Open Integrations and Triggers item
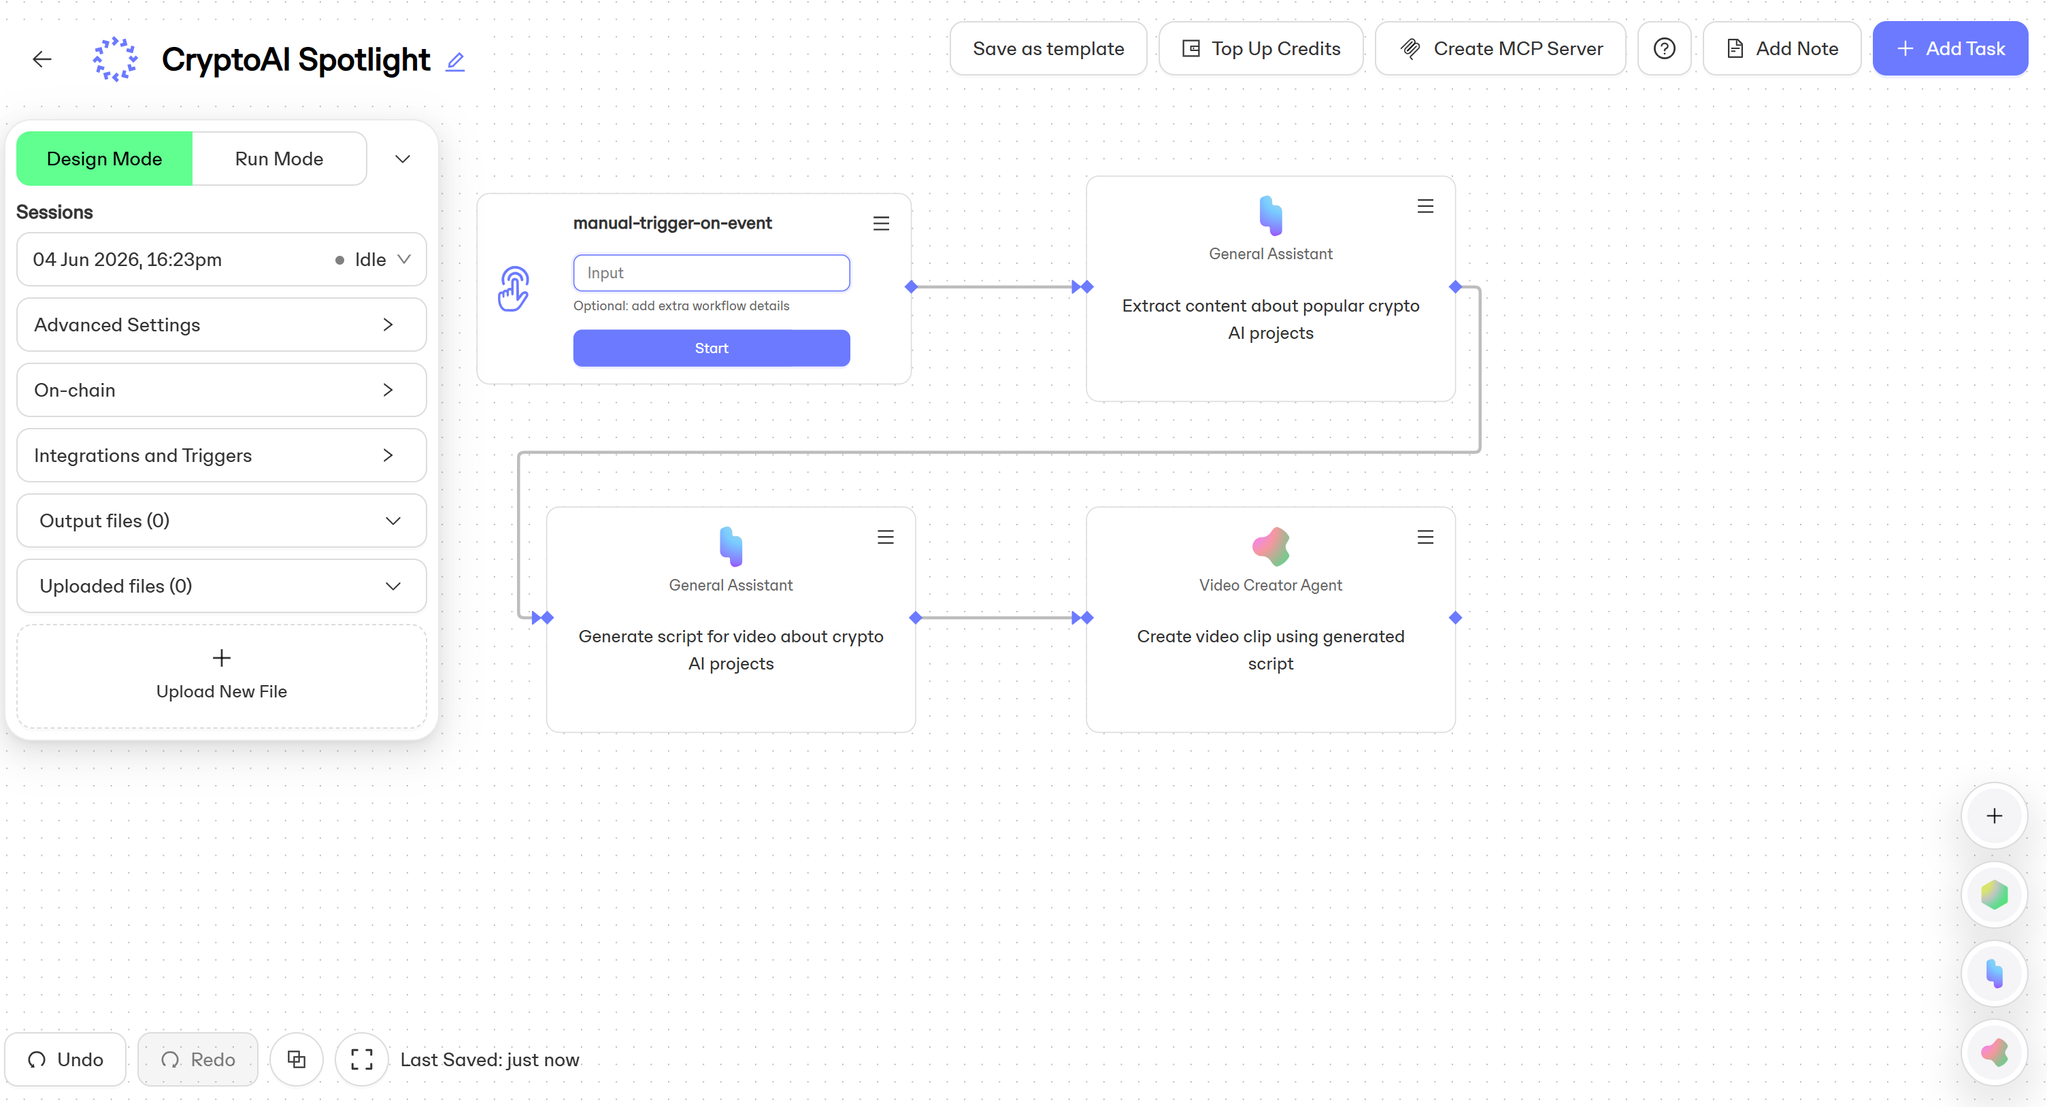This screenshot has height=1107, width=2047. click(x=221, y=456)
